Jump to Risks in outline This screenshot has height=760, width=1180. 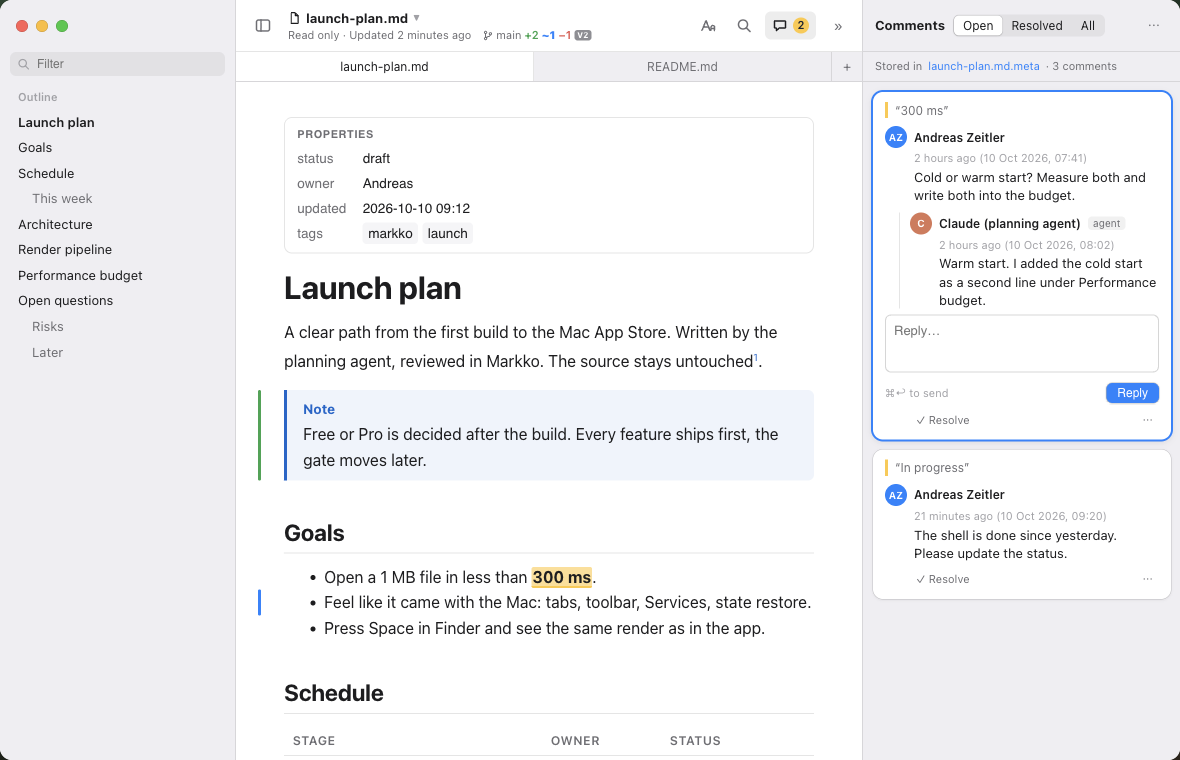tap(47, 327)
